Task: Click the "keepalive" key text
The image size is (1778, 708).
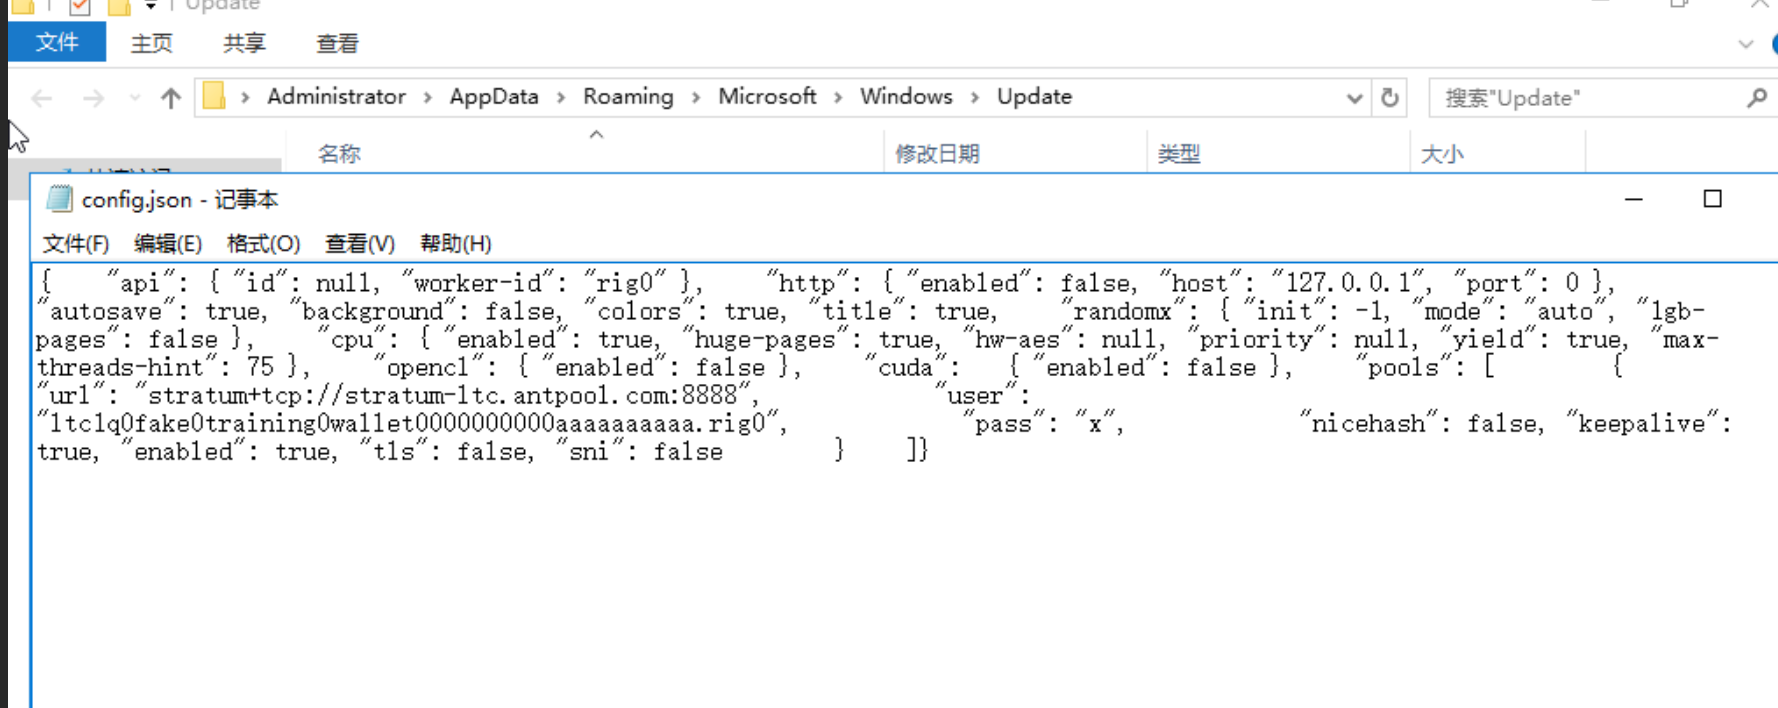Action: [1641, 423]
